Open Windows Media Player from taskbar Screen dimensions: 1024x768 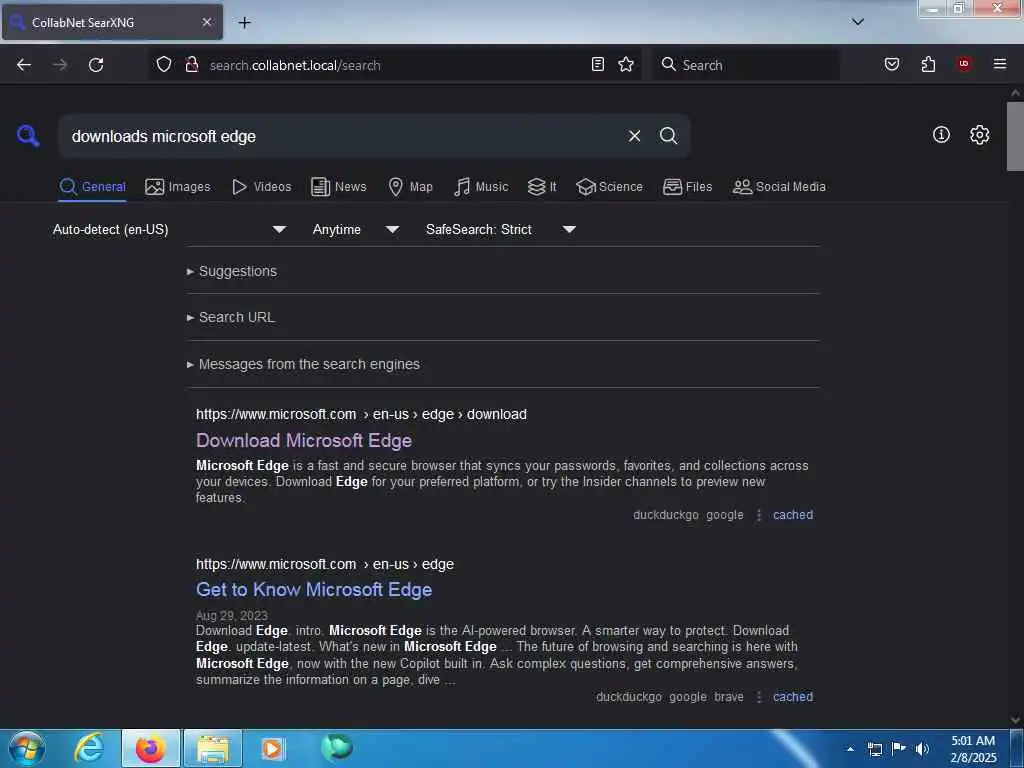272,748
